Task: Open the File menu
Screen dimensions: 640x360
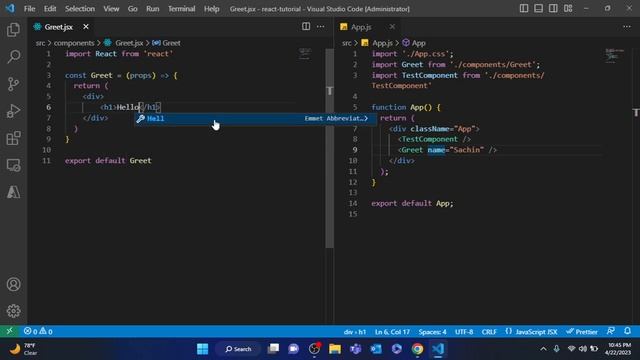Action: (29, 9)
